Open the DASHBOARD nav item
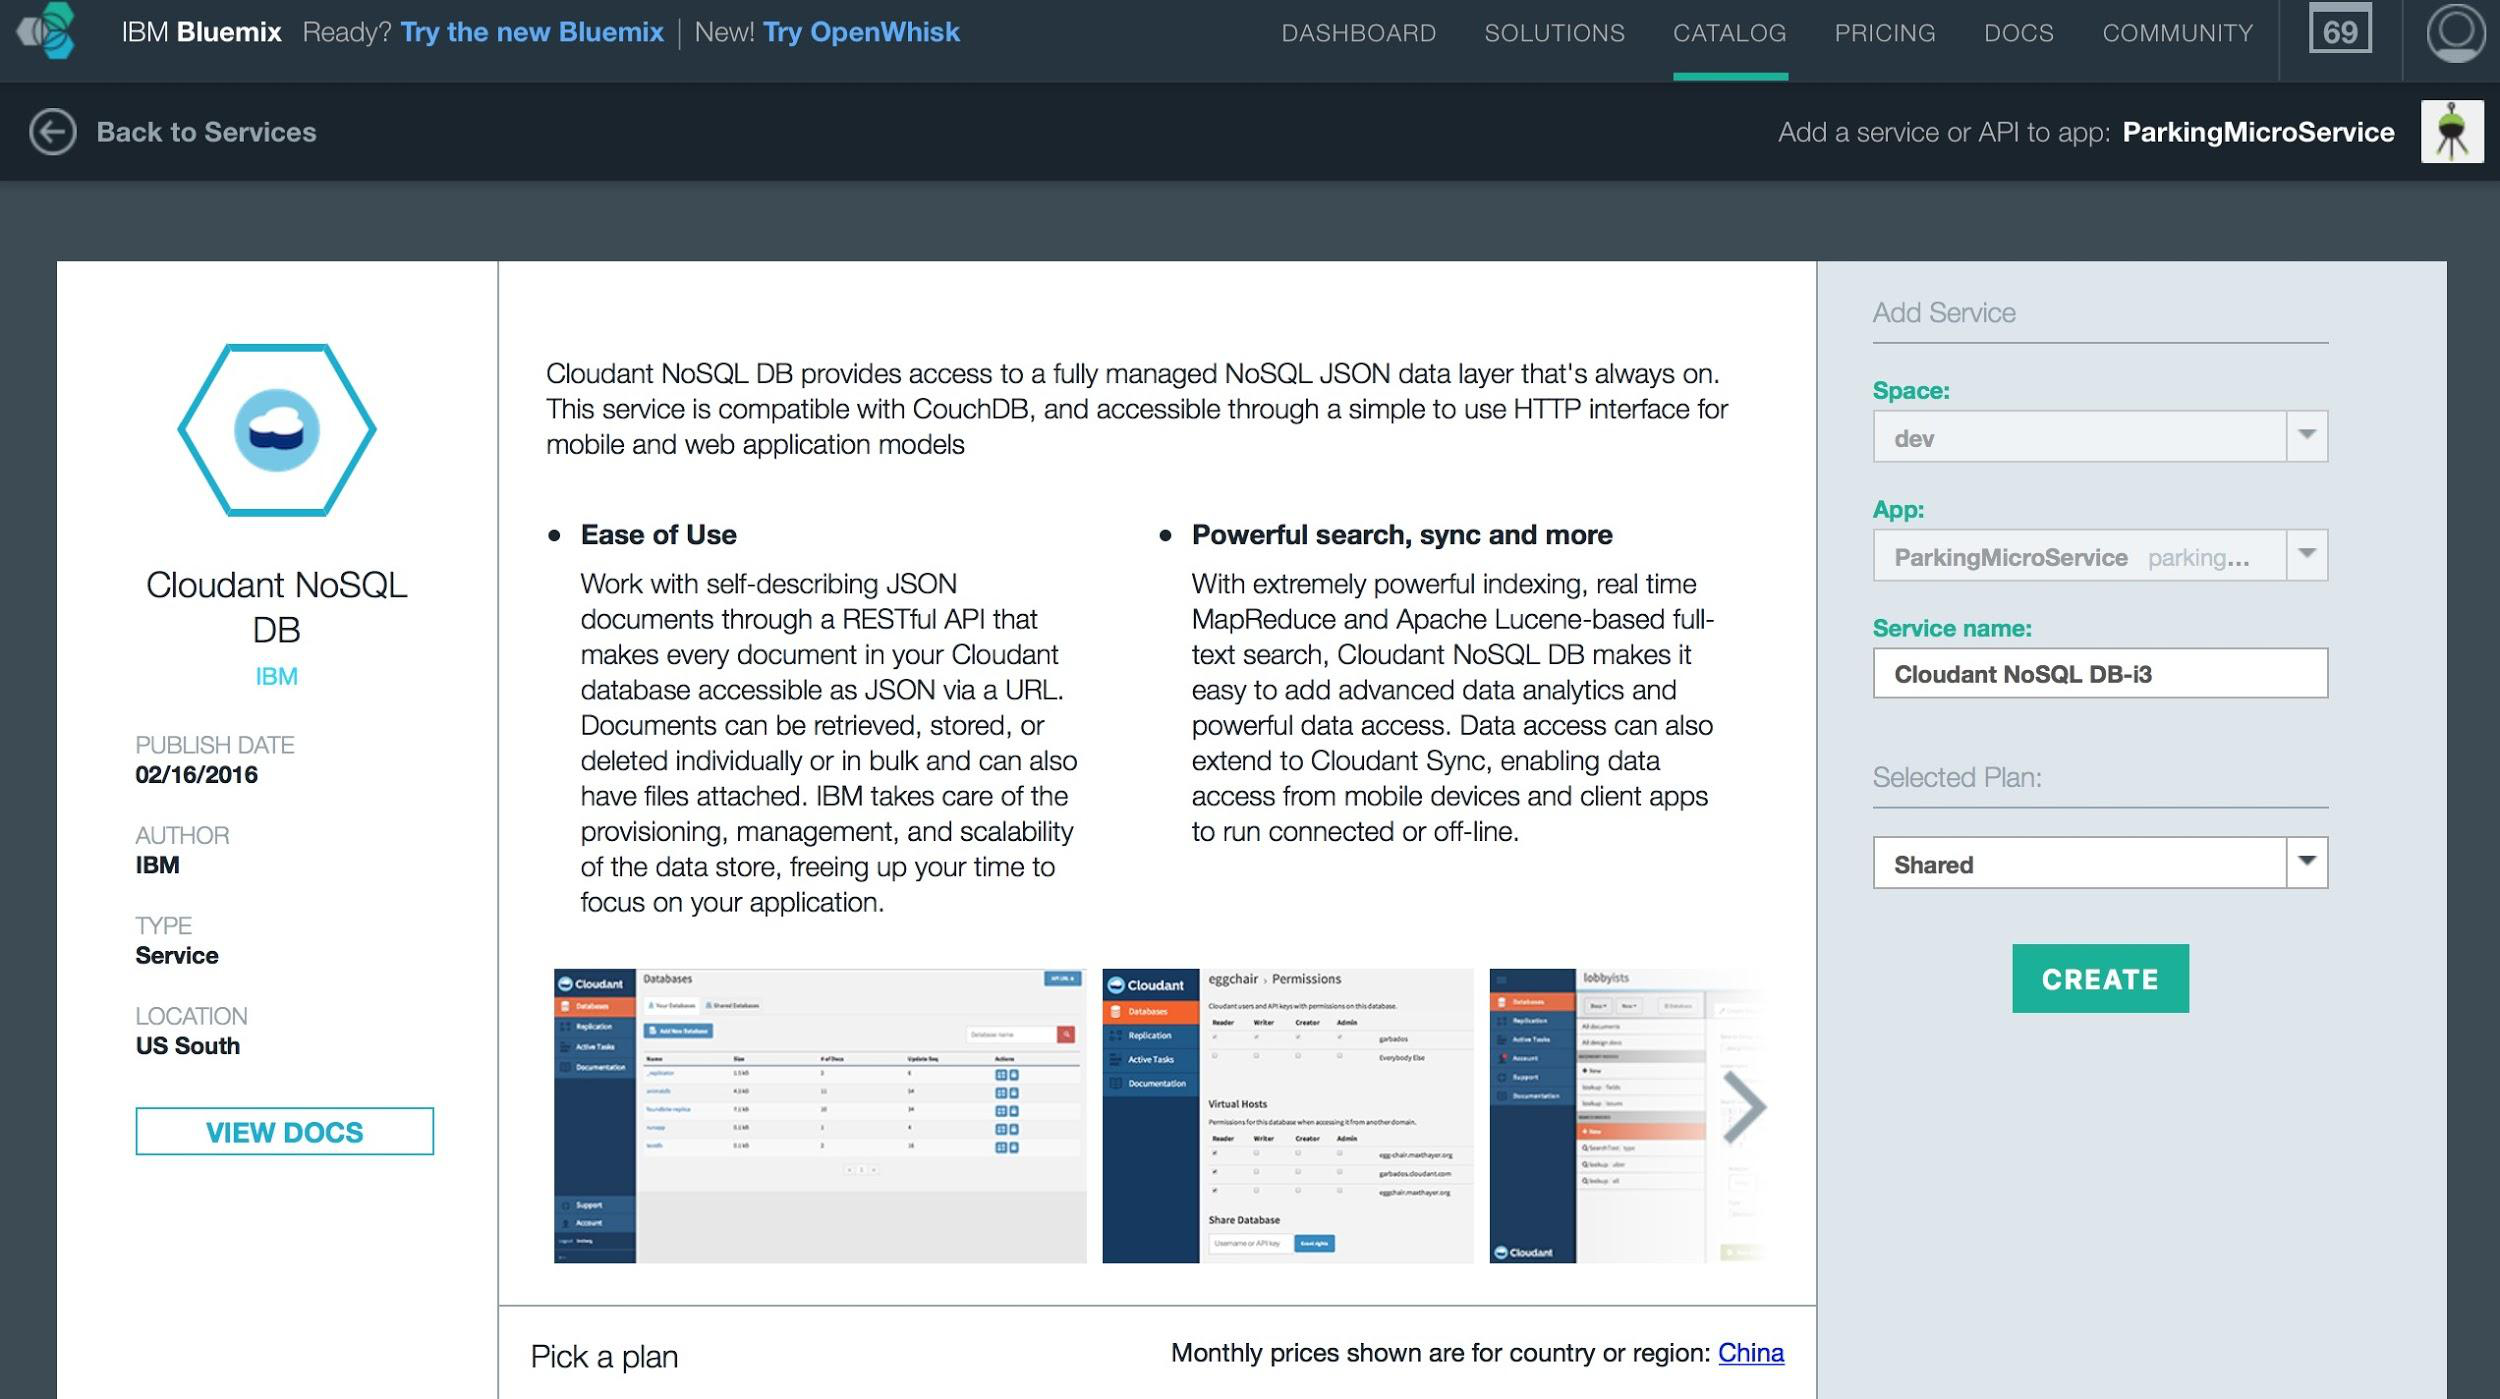 [1358, 33]
